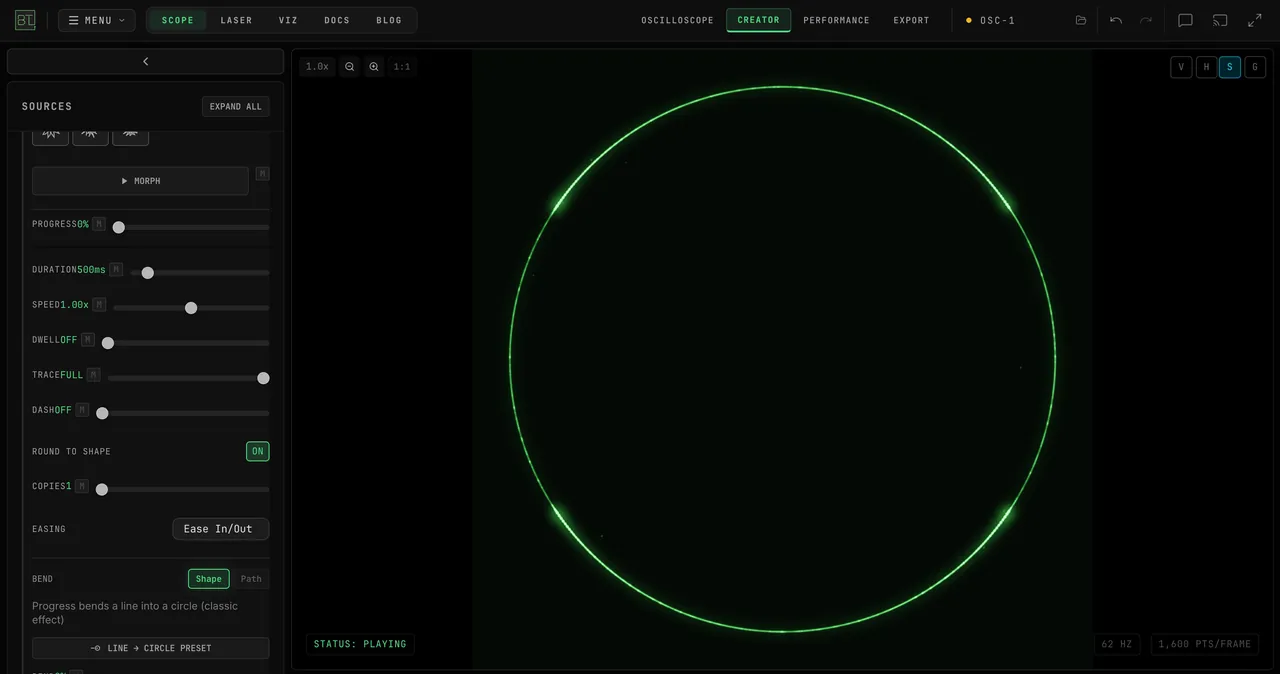Enter fullscreen with the expand arrows icon

click(x=1255, y=20)
